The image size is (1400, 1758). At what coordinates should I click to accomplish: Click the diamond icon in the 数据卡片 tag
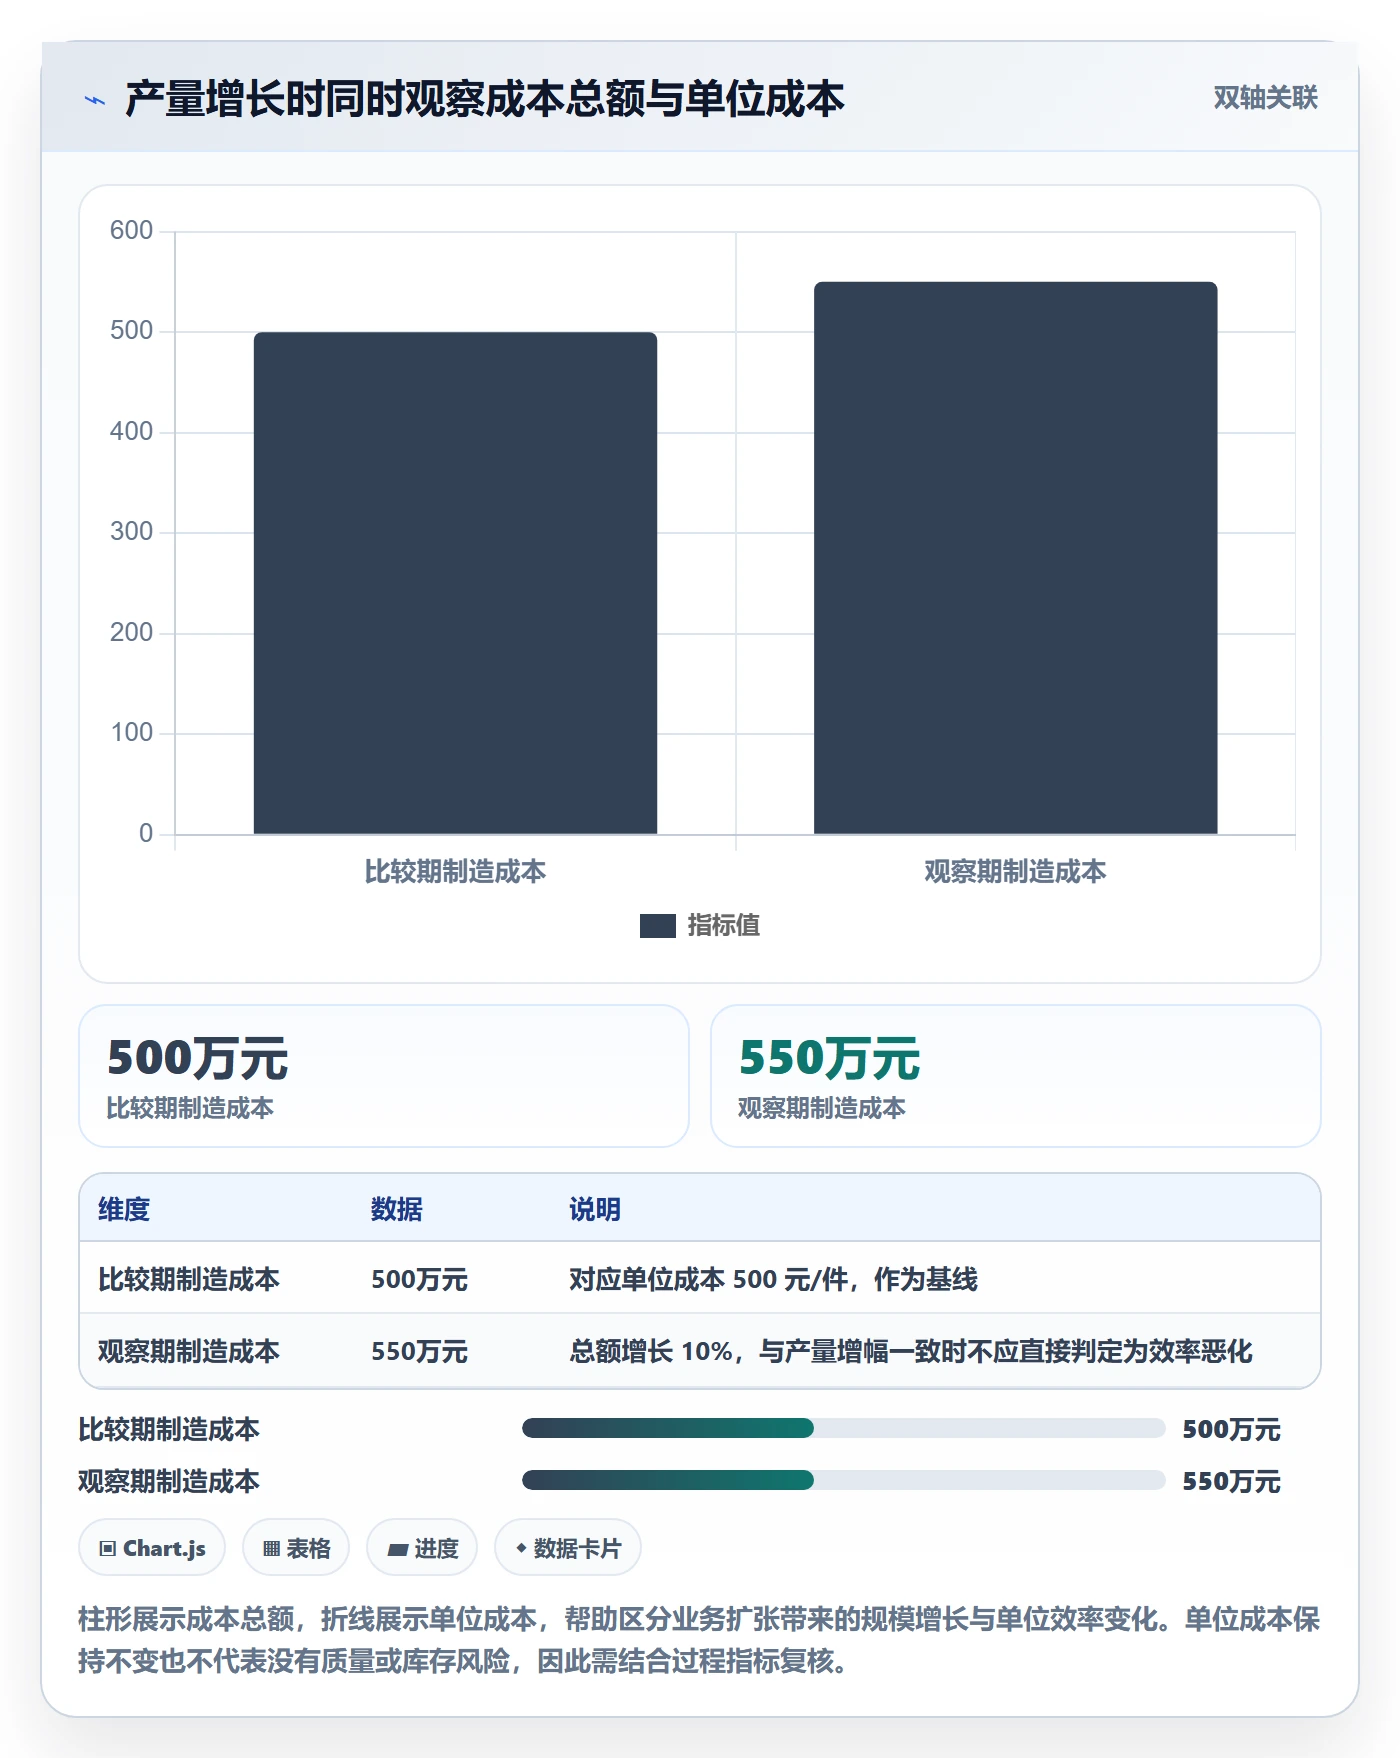(521, 1548)
